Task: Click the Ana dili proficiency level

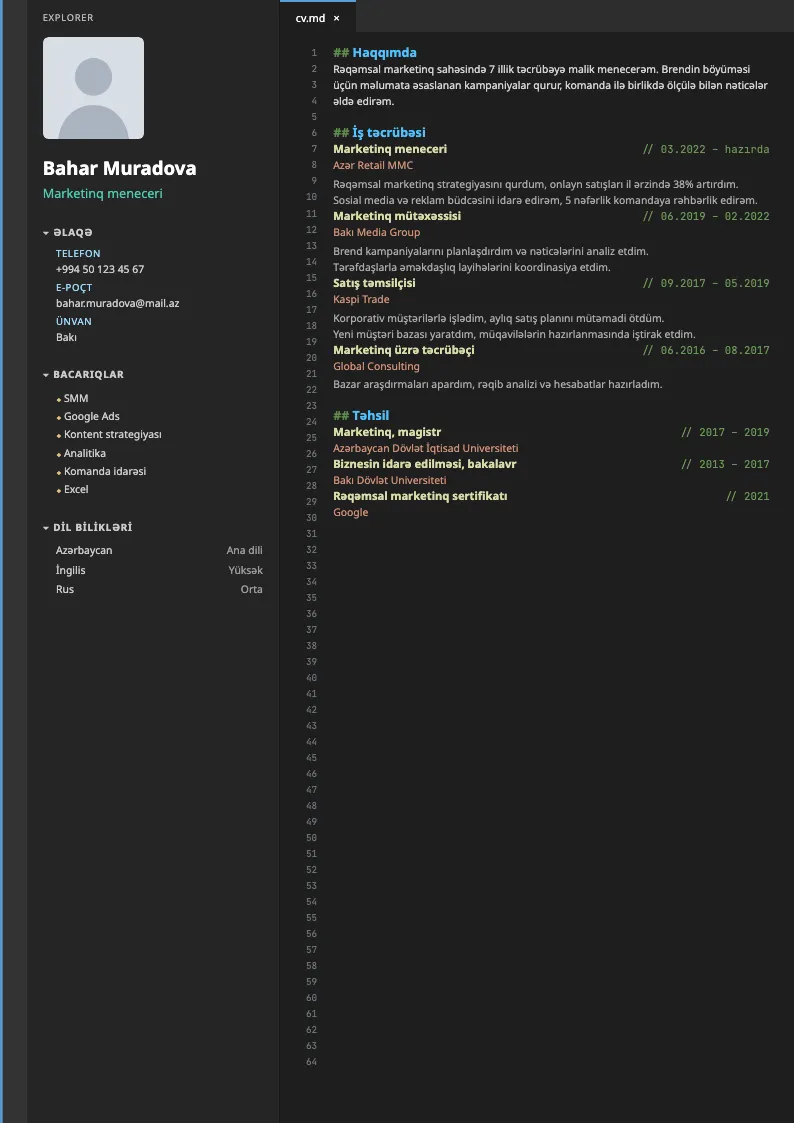Action: [245, 550]
